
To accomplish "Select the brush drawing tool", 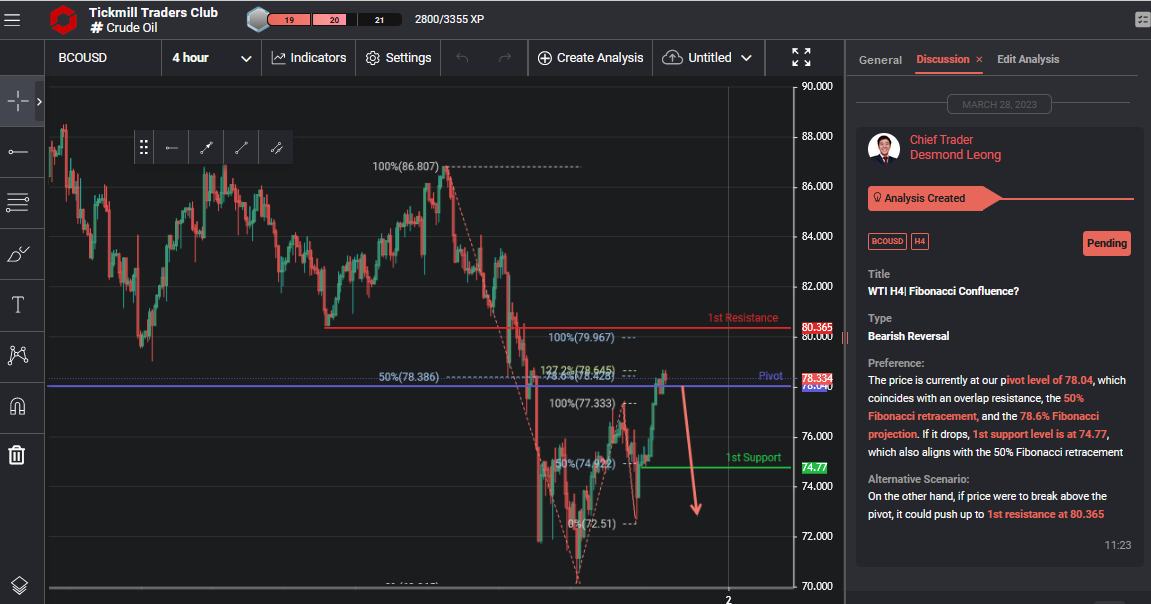I will 18,254.
